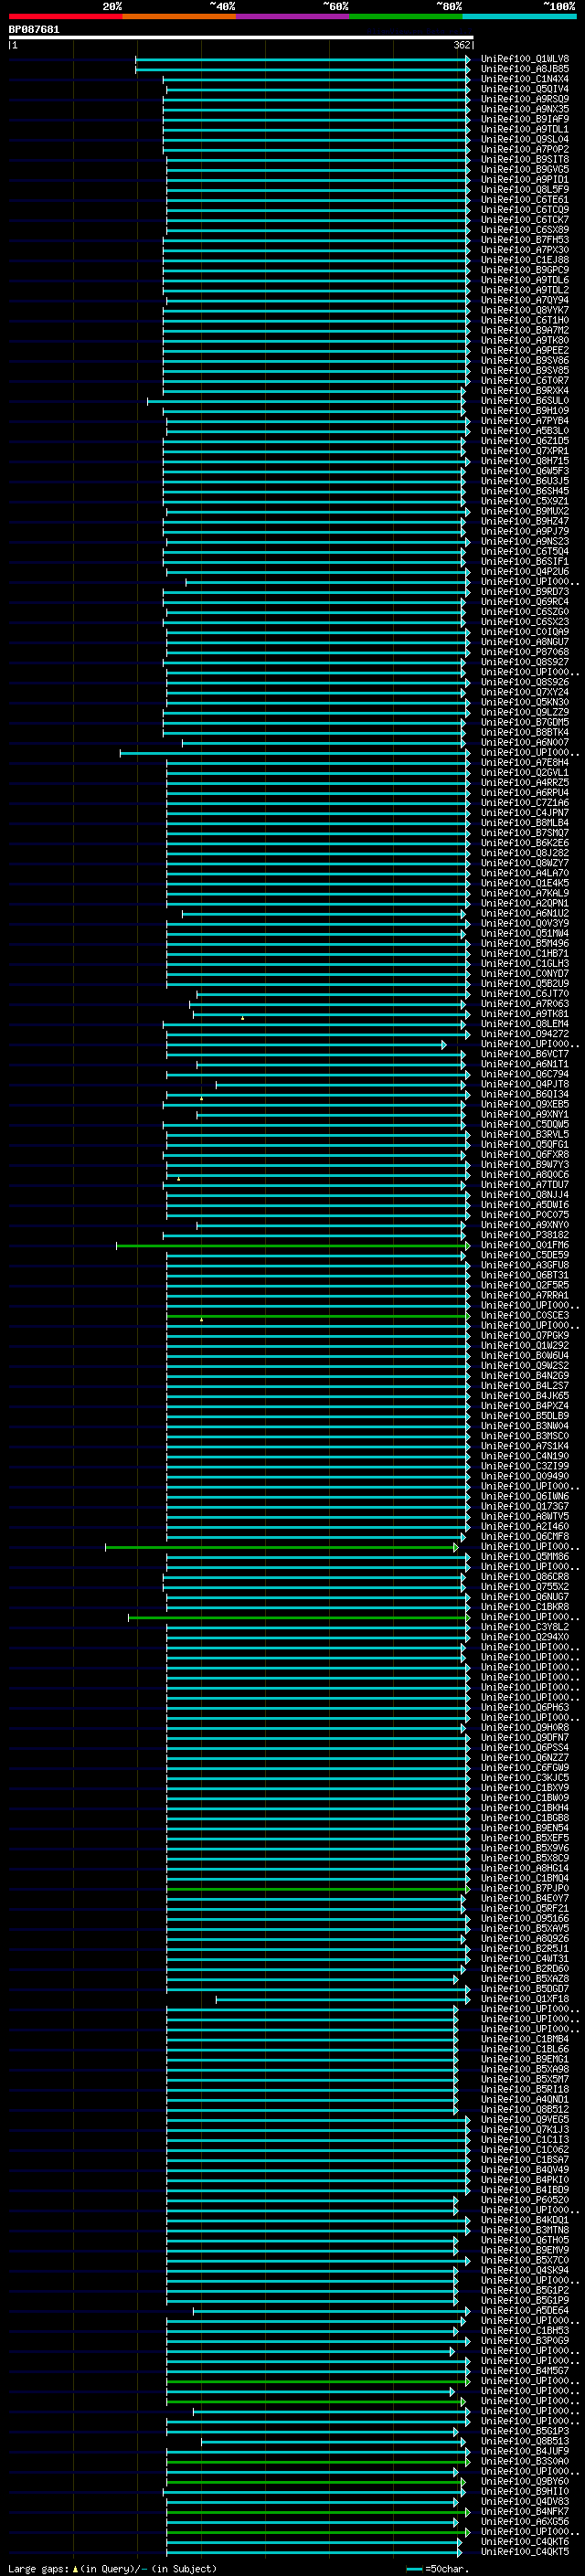The height and width of the screenshot is (2576, 585).
Task: Select hit label UniRef100_P0C075
Action: [525, 1215]
